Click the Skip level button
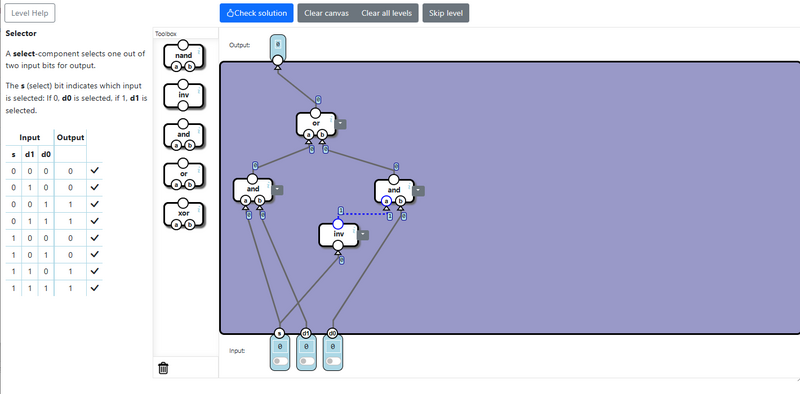 (x=446, y=13)
